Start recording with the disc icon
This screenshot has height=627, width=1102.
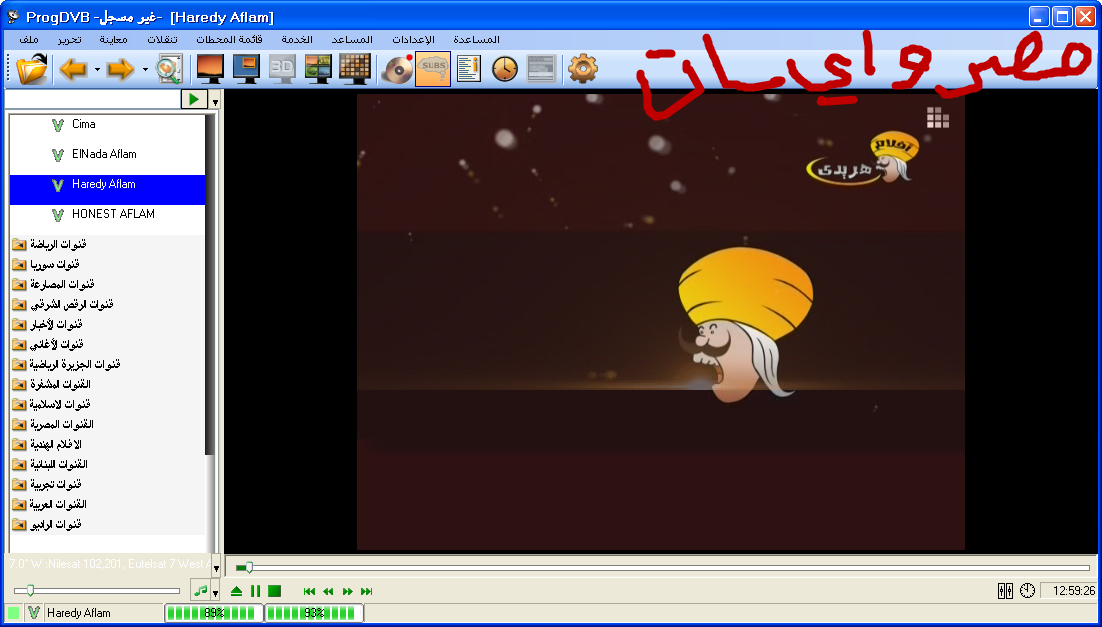pos(397,69)
